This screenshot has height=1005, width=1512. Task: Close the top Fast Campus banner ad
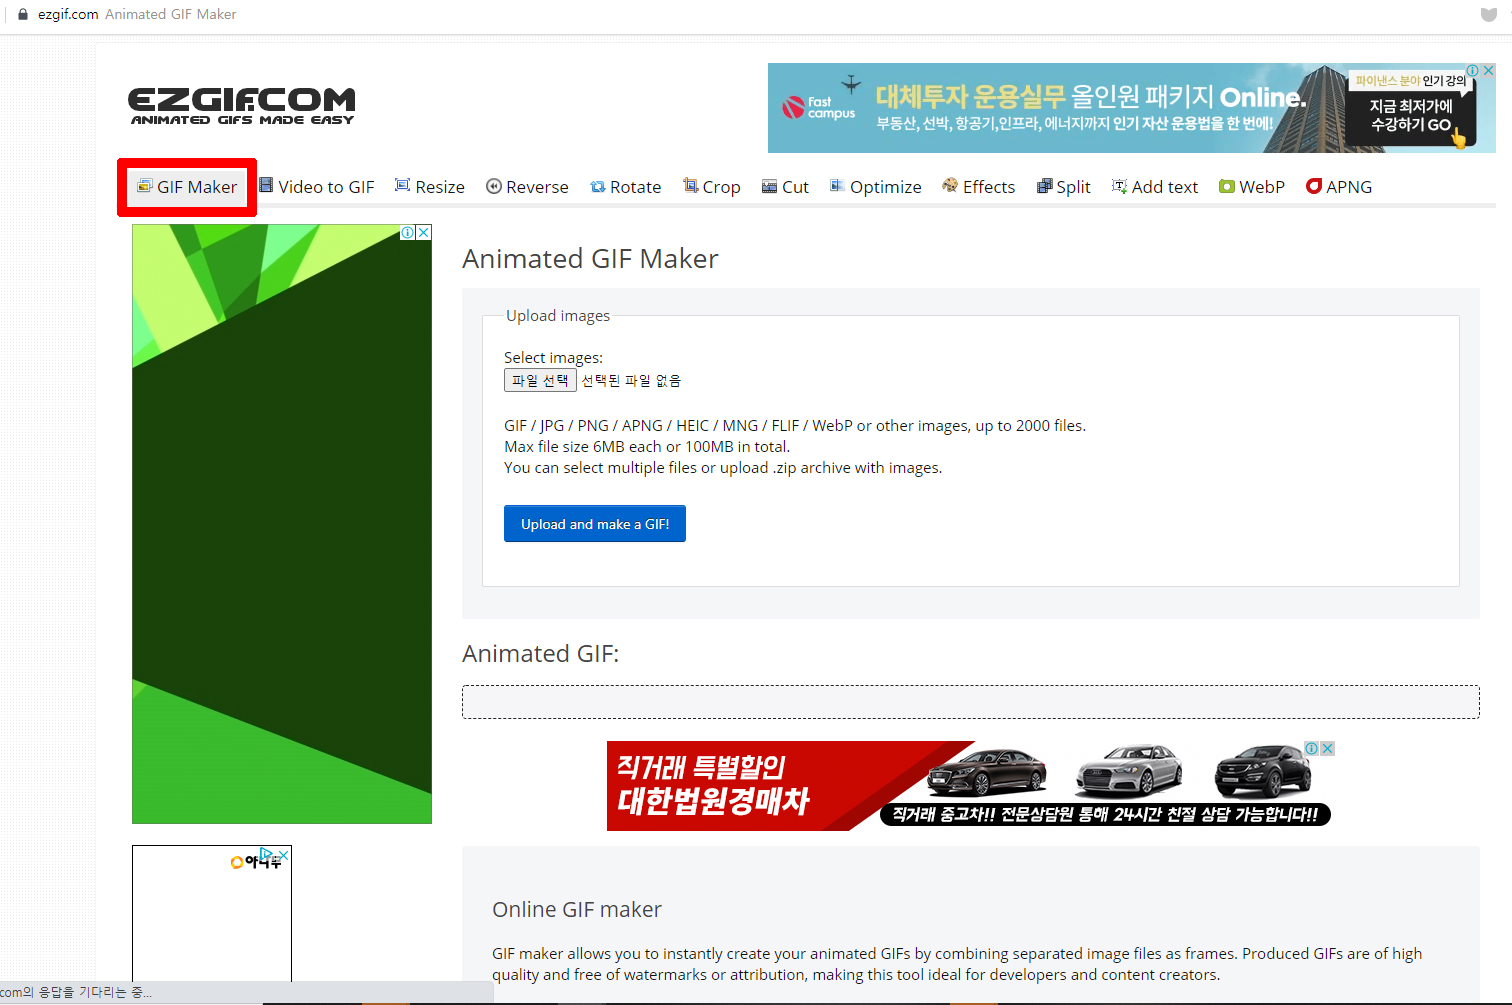coord(1488,71)
